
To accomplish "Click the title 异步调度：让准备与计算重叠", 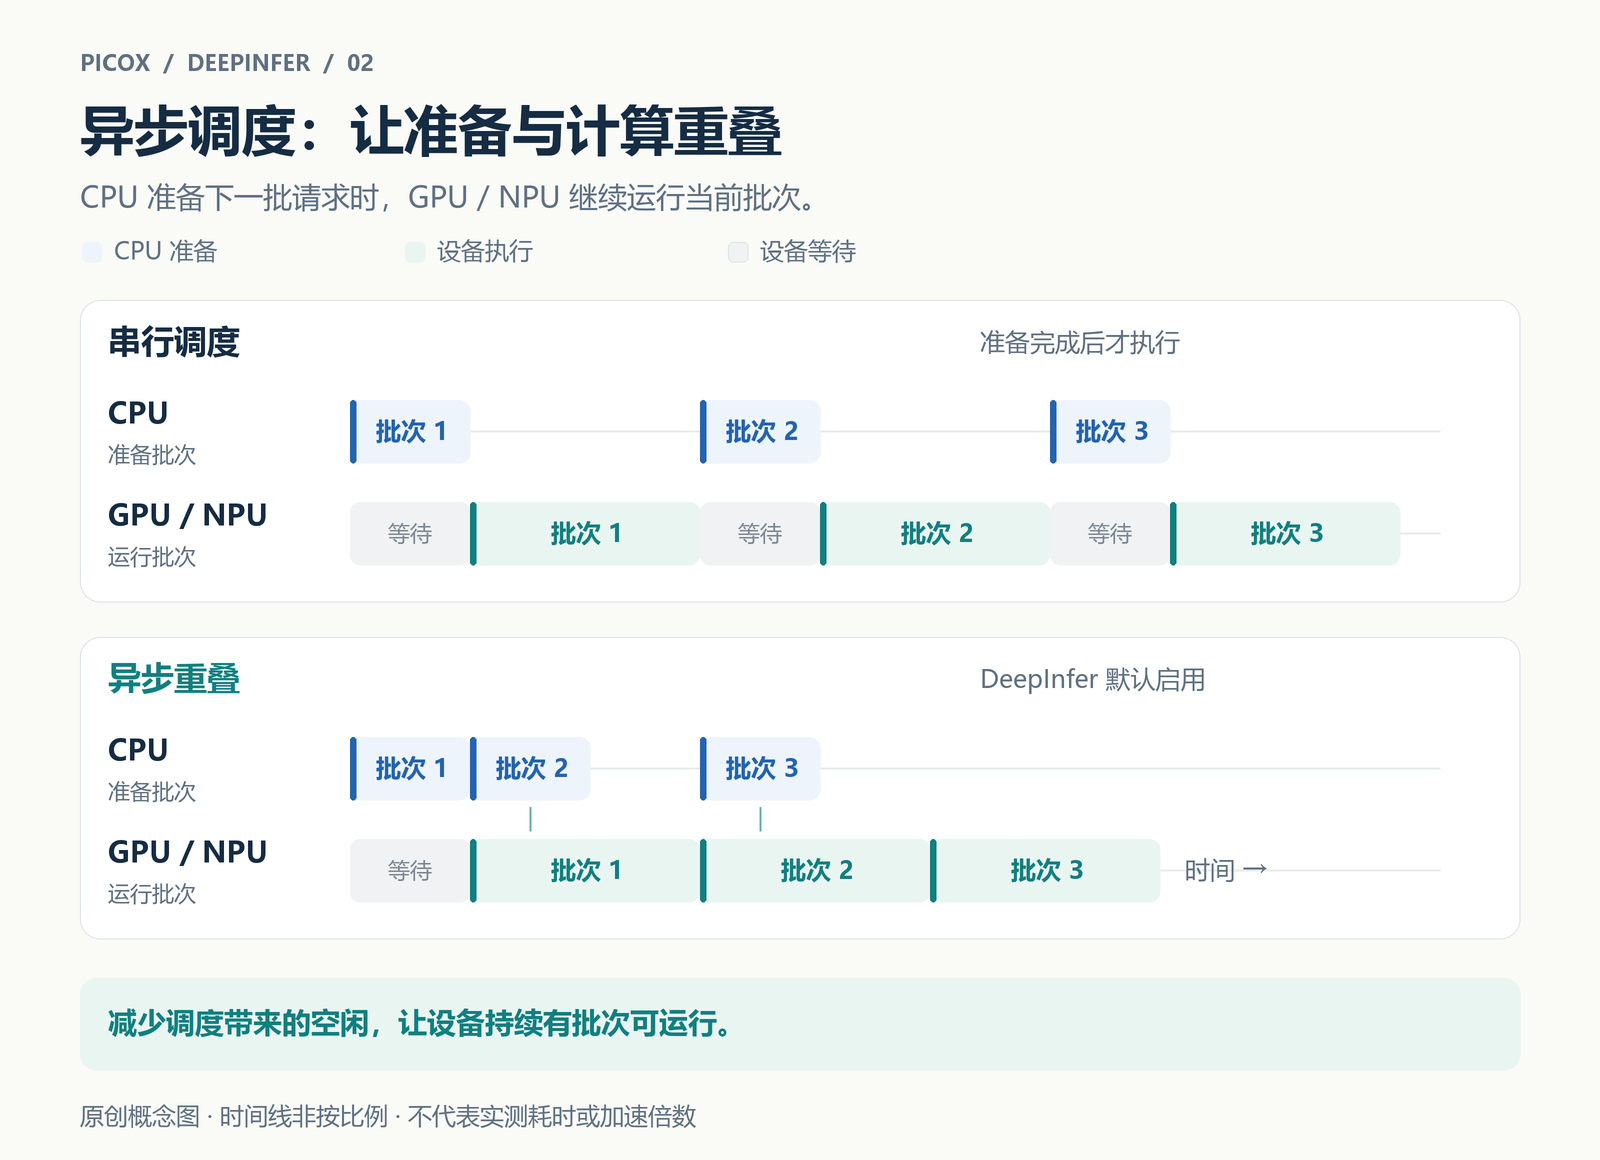I will pos(431,131).
